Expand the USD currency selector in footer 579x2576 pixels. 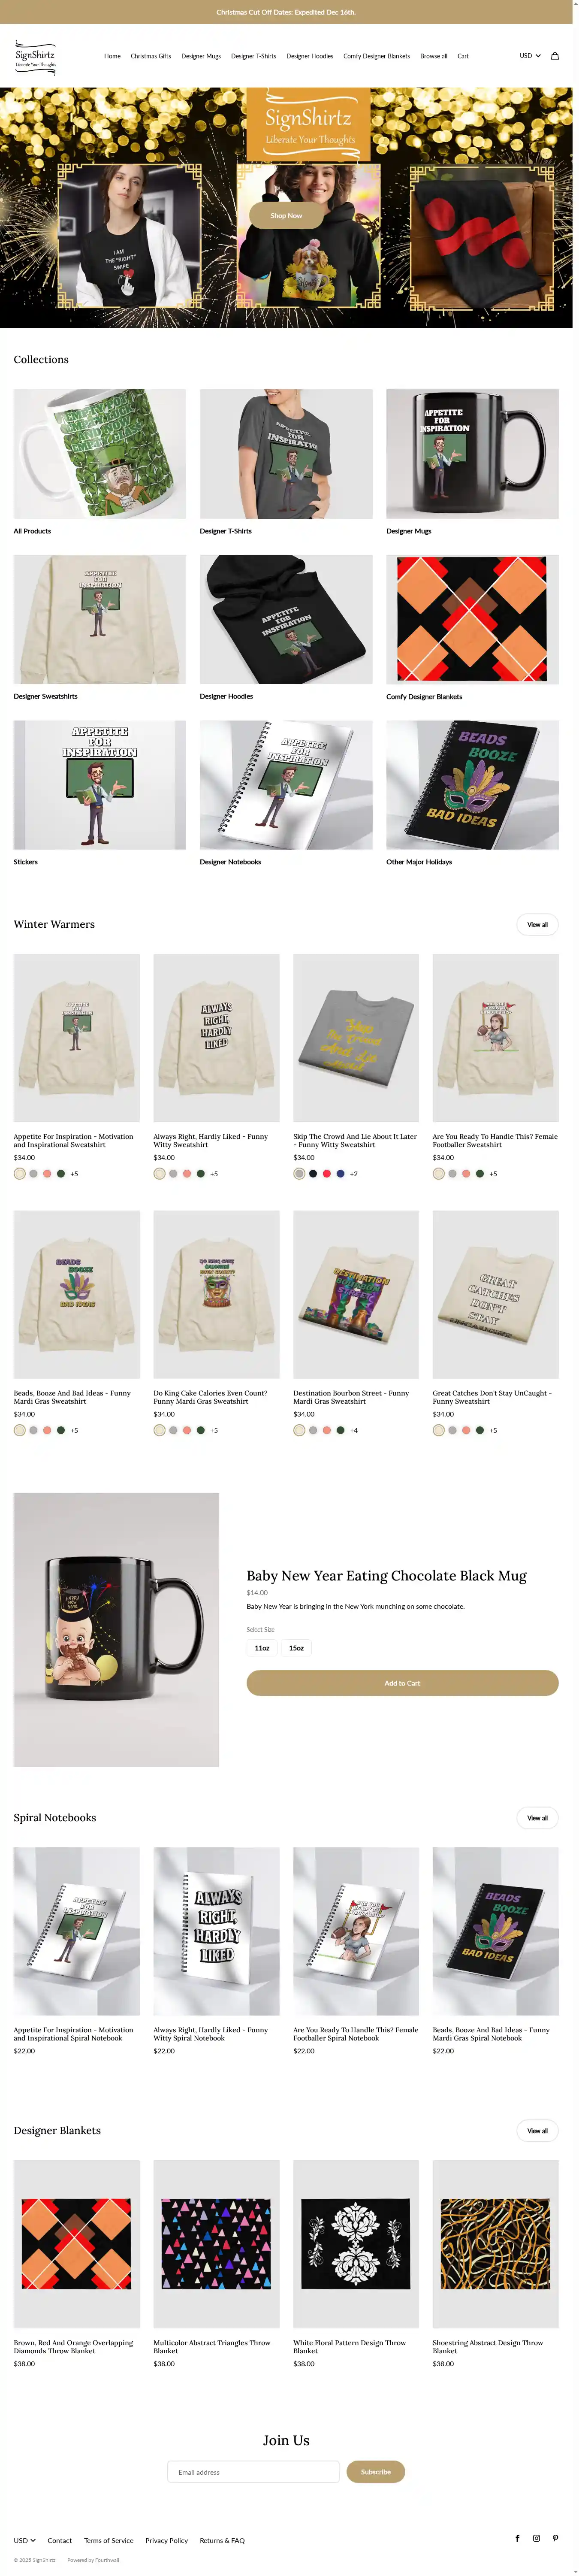24,2540
